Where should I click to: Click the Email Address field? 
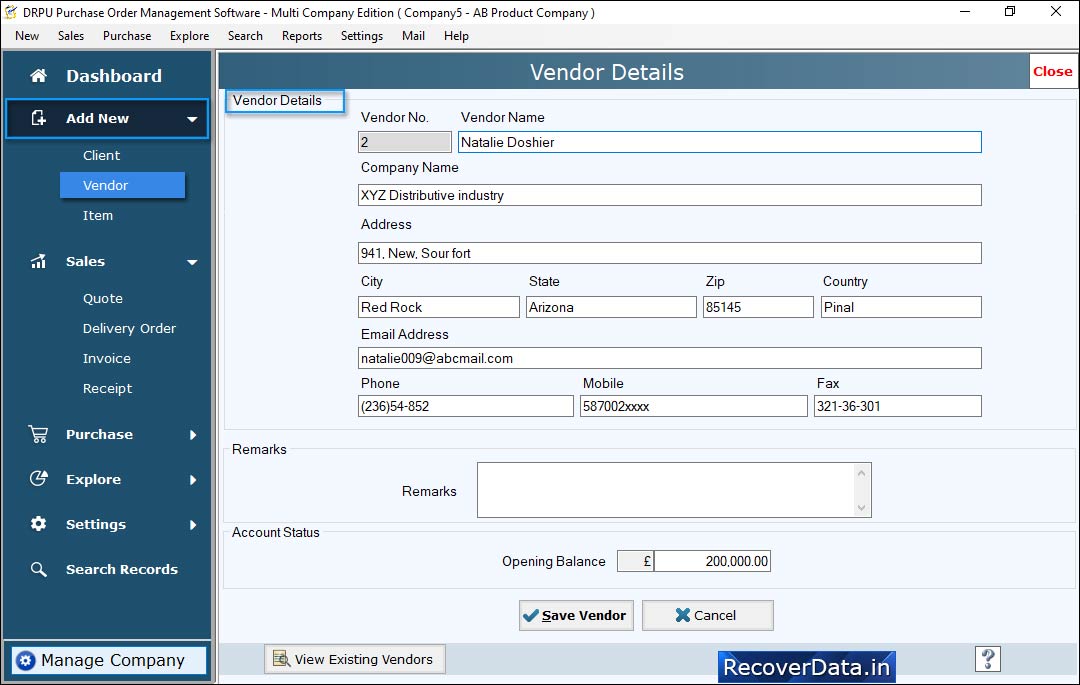[x=669, y=358]
